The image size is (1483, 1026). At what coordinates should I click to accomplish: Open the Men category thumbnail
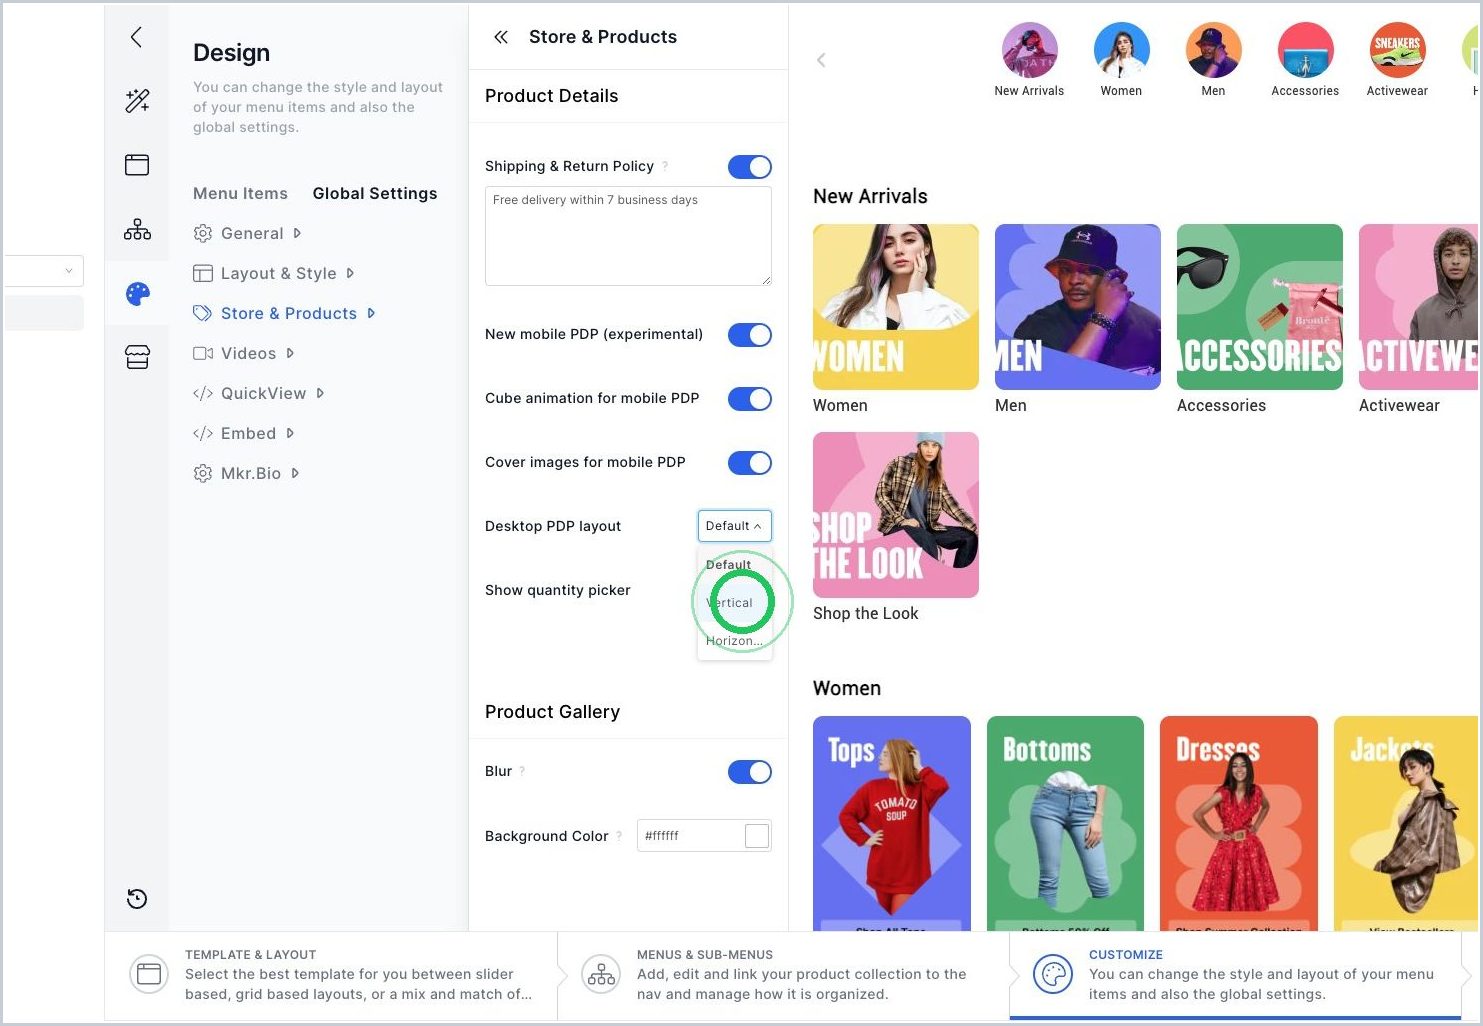(x=1078, y=307)
